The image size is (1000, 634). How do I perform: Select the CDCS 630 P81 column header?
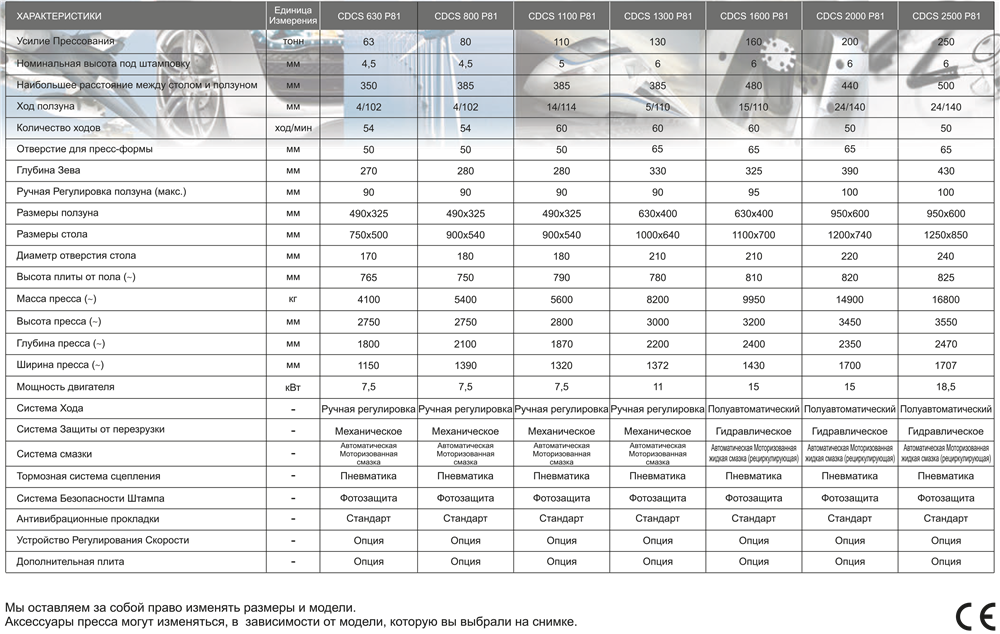point(369,16)
